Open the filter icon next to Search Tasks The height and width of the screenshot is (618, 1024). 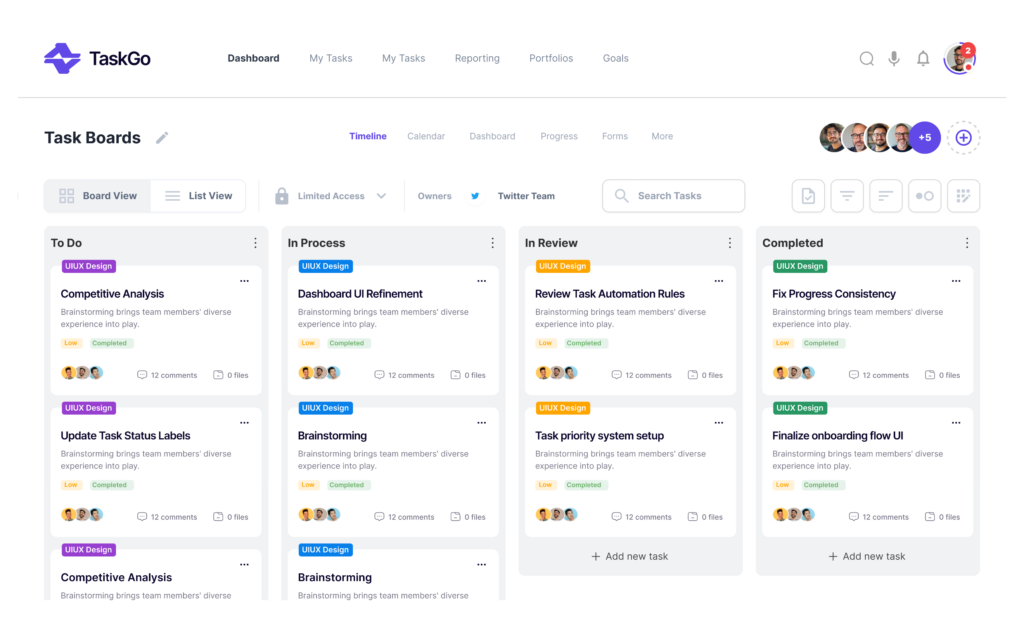pyautogui.click(x=847, y=196)
